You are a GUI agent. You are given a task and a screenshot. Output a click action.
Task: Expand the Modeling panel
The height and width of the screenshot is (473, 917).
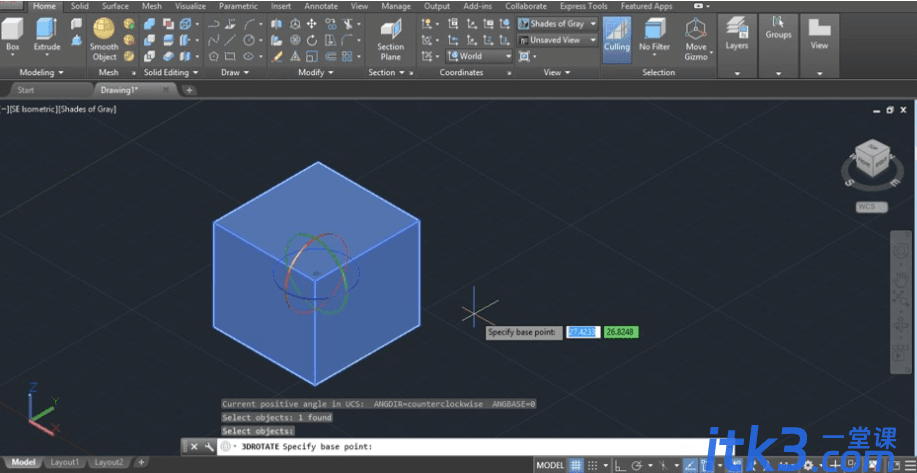click(x=41, y=72)
